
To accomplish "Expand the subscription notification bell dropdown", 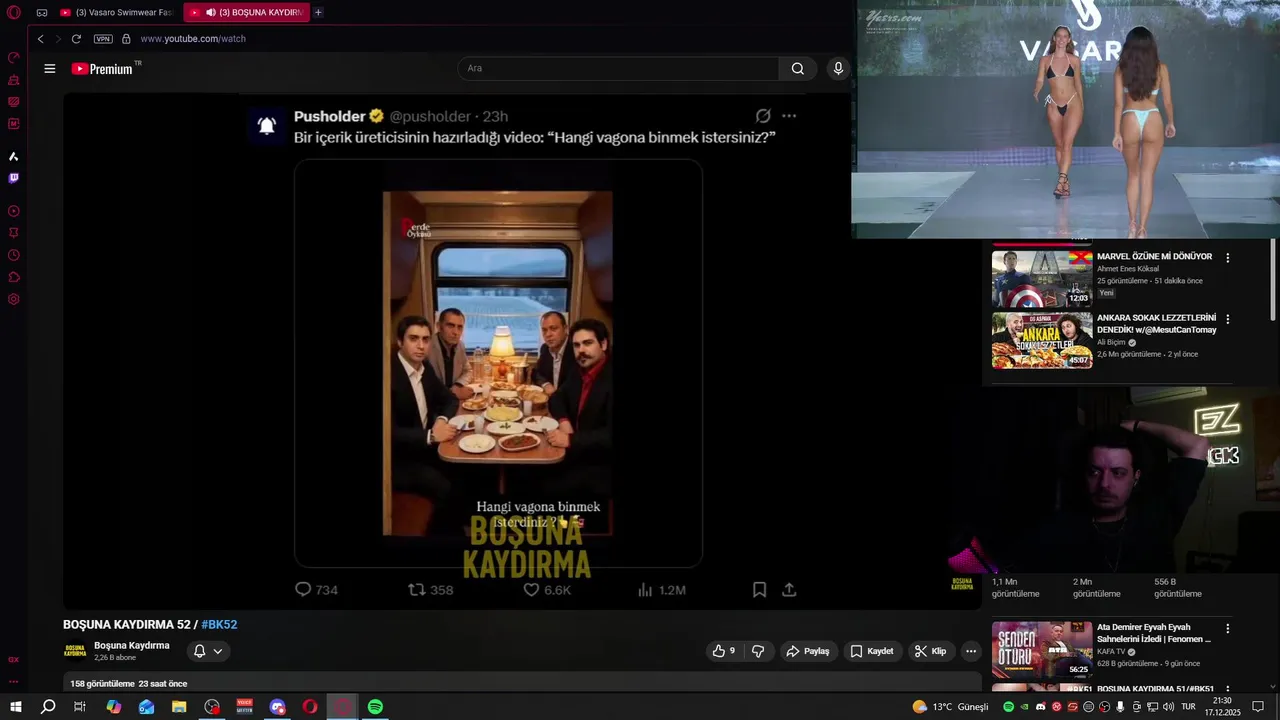I will (x=208, y=651).
